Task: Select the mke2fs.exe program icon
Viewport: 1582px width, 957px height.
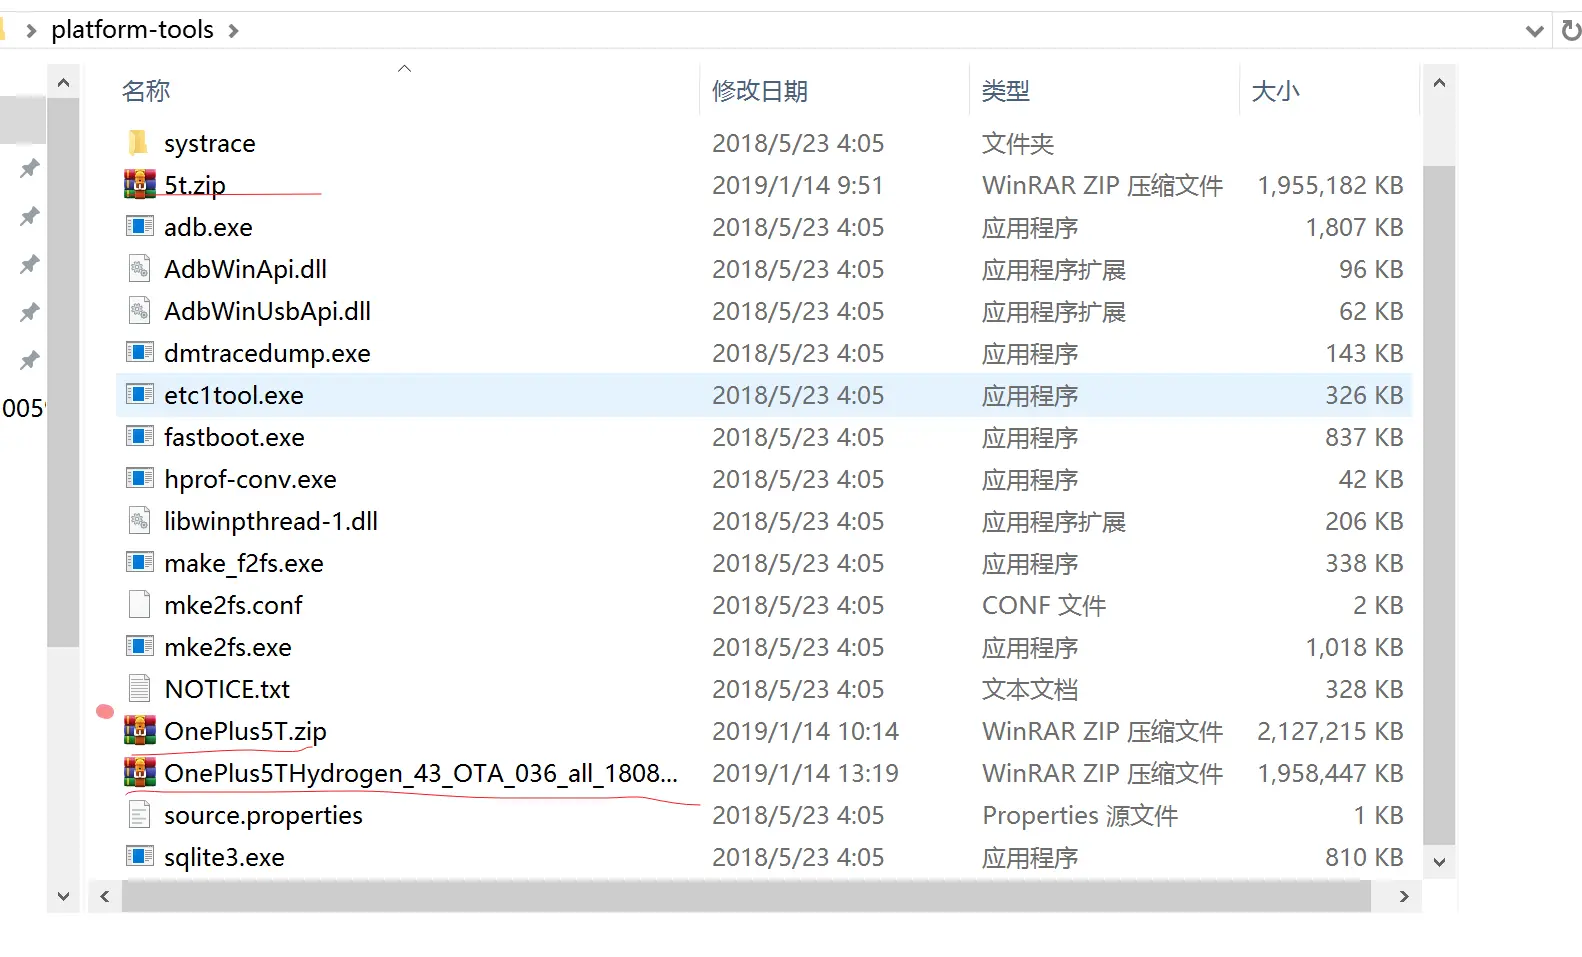Action: pyautogui.click(x=139, y=647)
